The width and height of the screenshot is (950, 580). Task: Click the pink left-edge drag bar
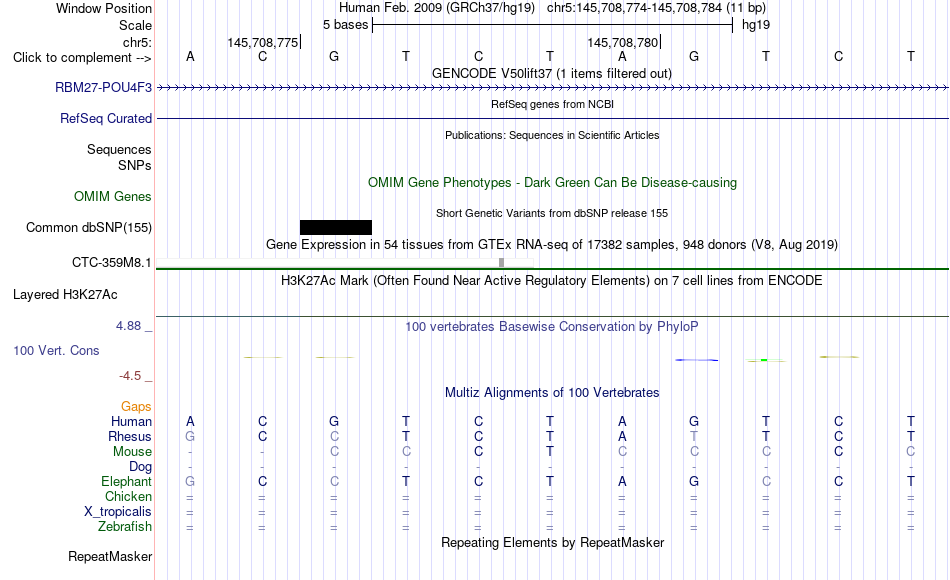click(154, 290)
